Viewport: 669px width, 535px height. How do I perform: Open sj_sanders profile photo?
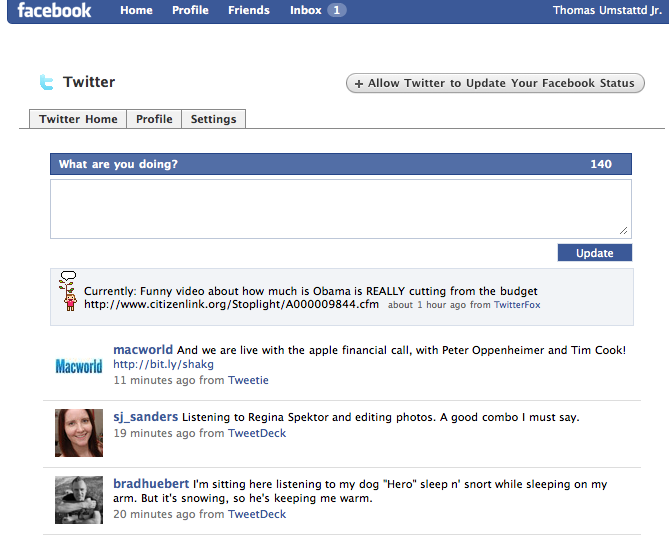pyautogui.click(x=79, y=433)
